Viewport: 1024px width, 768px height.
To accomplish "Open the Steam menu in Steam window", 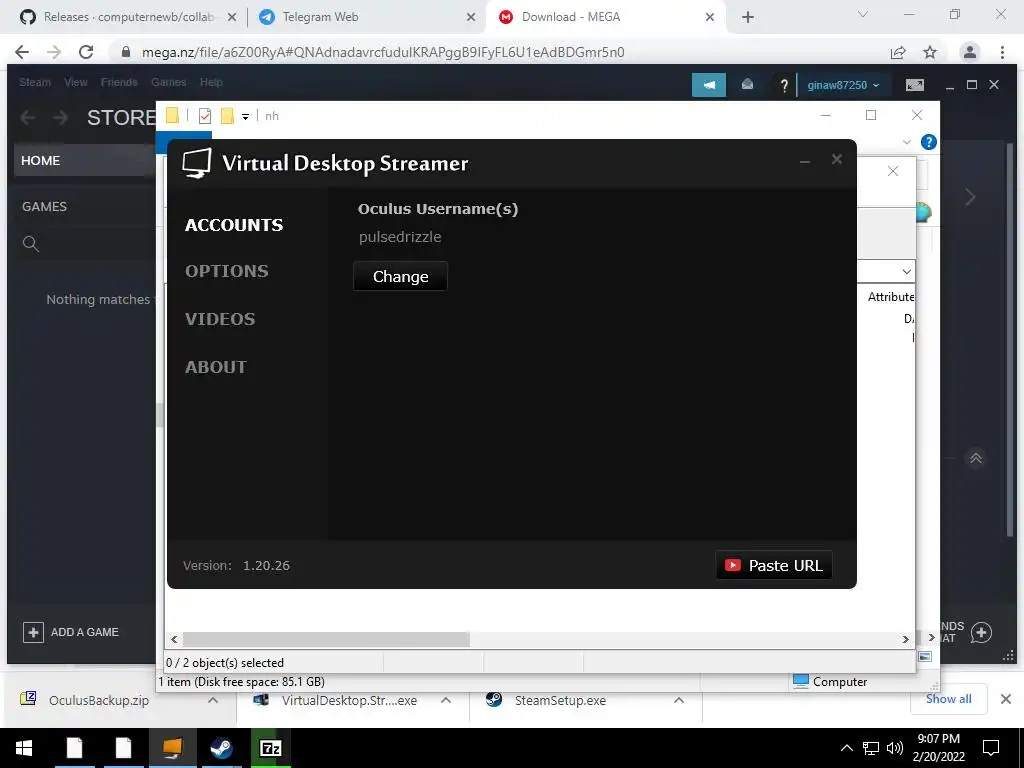I will (x=35, y=82).
